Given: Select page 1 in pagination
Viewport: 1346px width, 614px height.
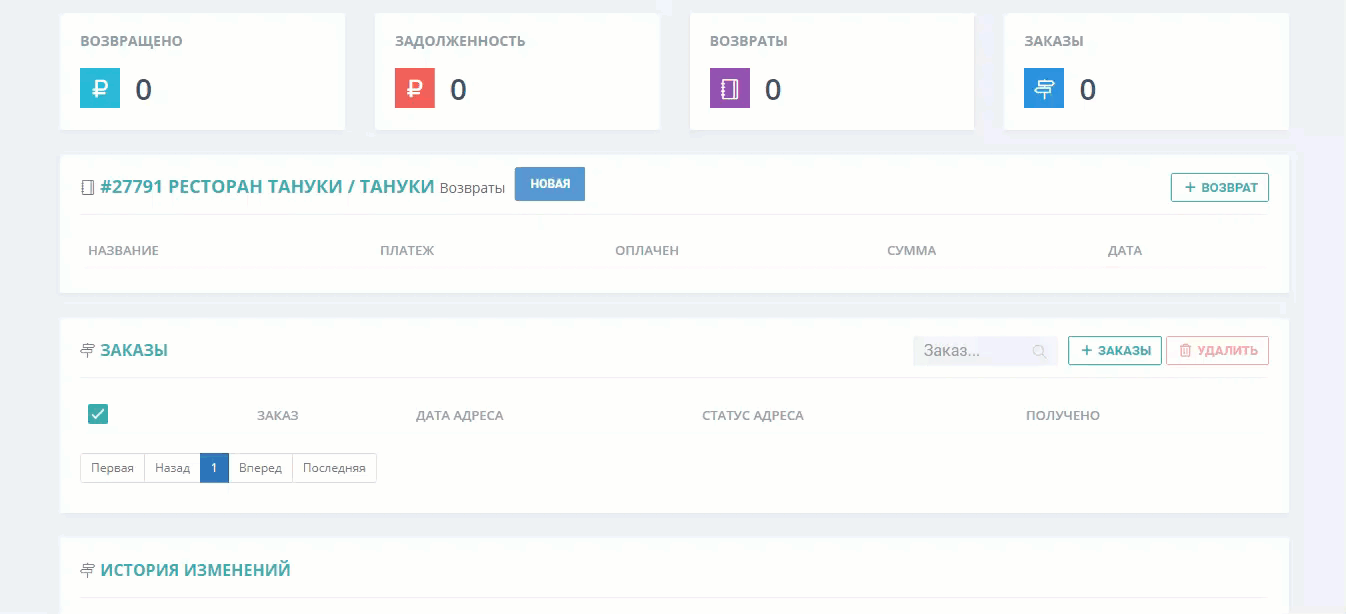Looking at the screenshot, I should [x=214, y=468].
